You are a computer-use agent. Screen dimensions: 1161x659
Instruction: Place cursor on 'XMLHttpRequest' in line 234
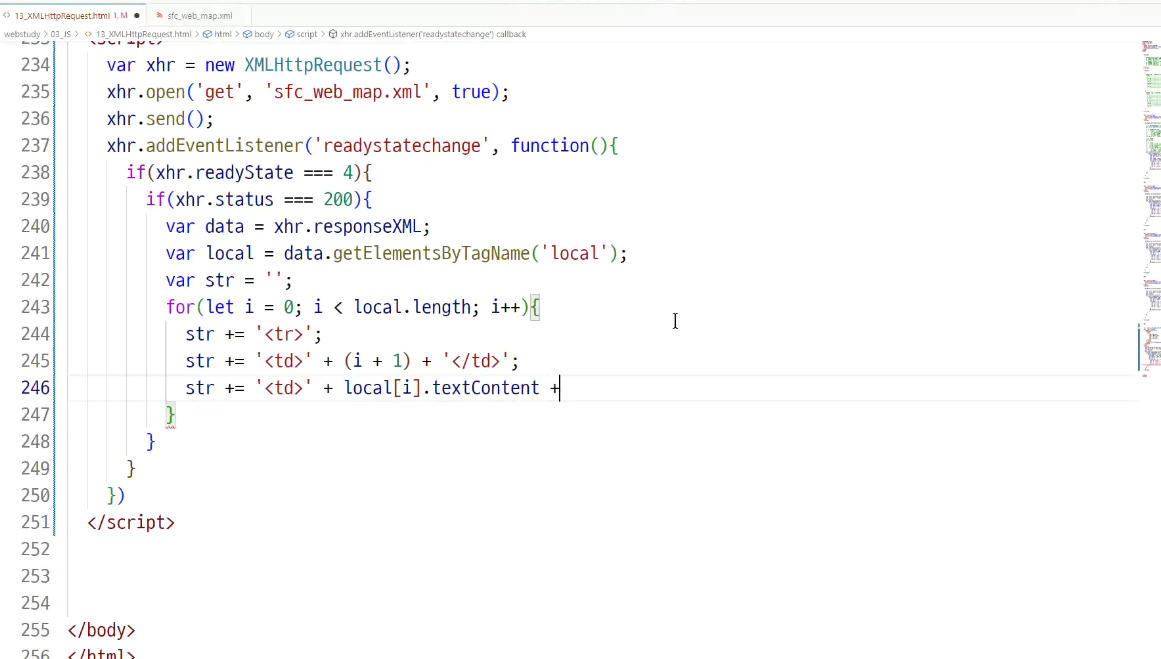(313, 65)
